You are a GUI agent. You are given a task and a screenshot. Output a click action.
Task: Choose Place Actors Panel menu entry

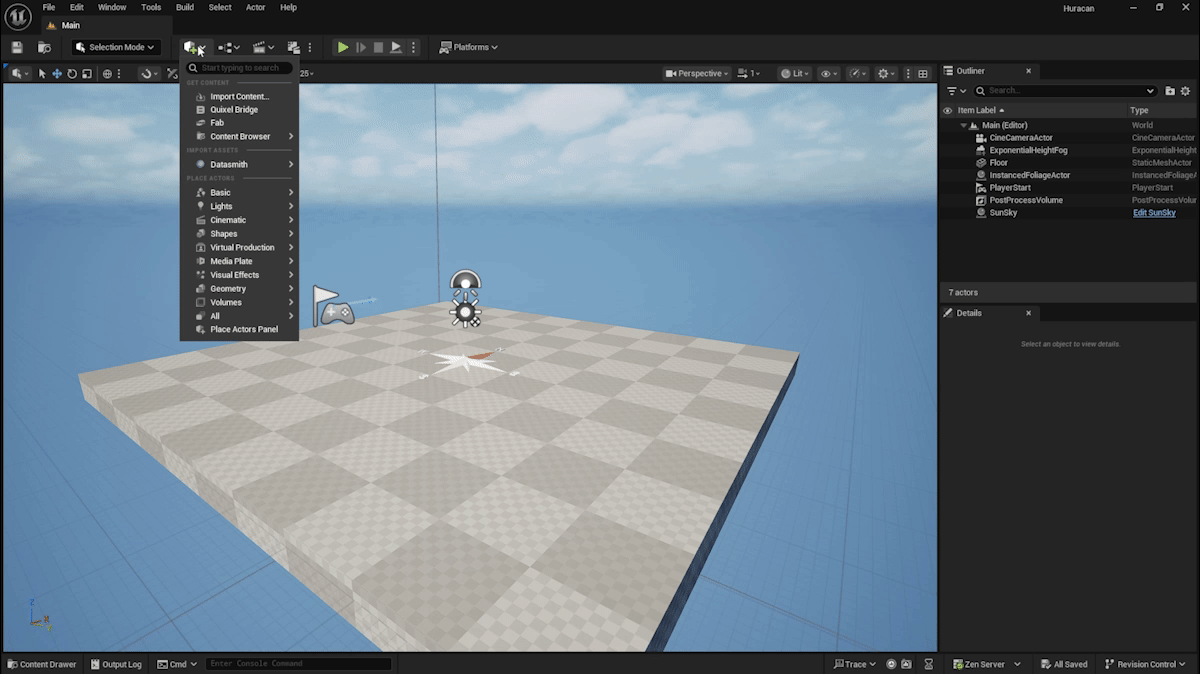[243, 329]
